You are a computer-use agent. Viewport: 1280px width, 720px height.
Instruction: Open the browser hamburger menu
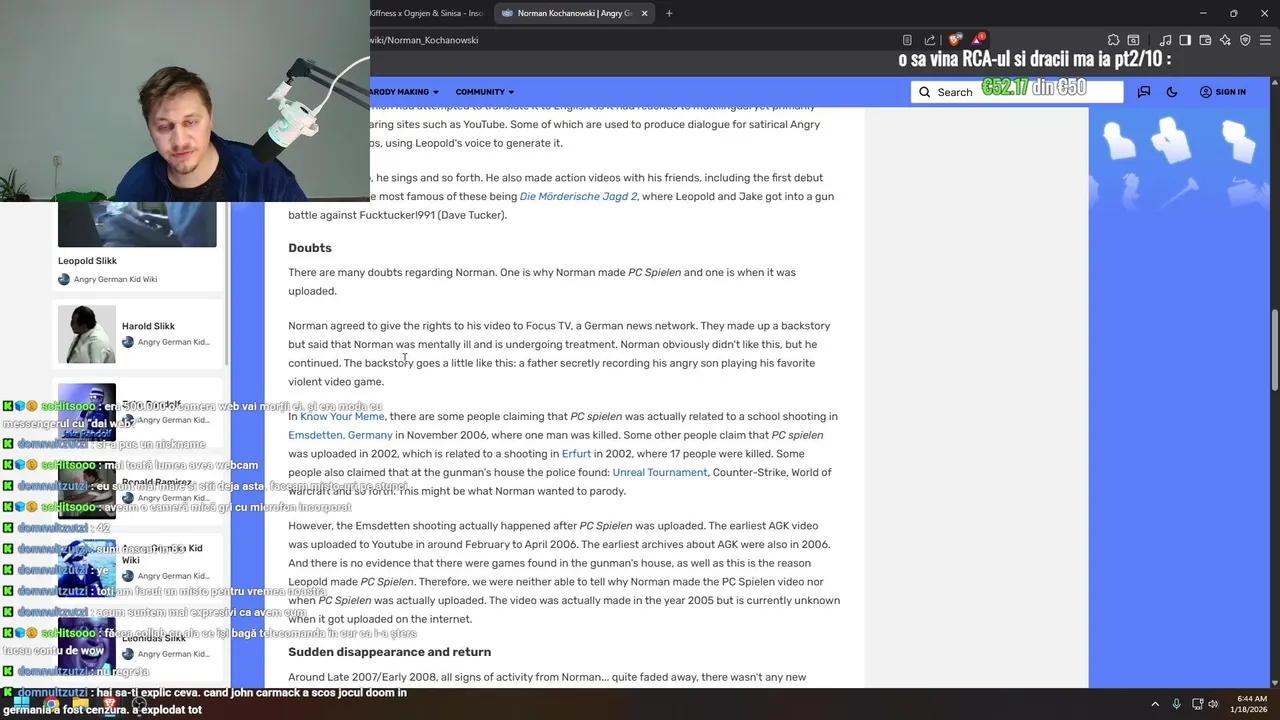click(1265, 40)
